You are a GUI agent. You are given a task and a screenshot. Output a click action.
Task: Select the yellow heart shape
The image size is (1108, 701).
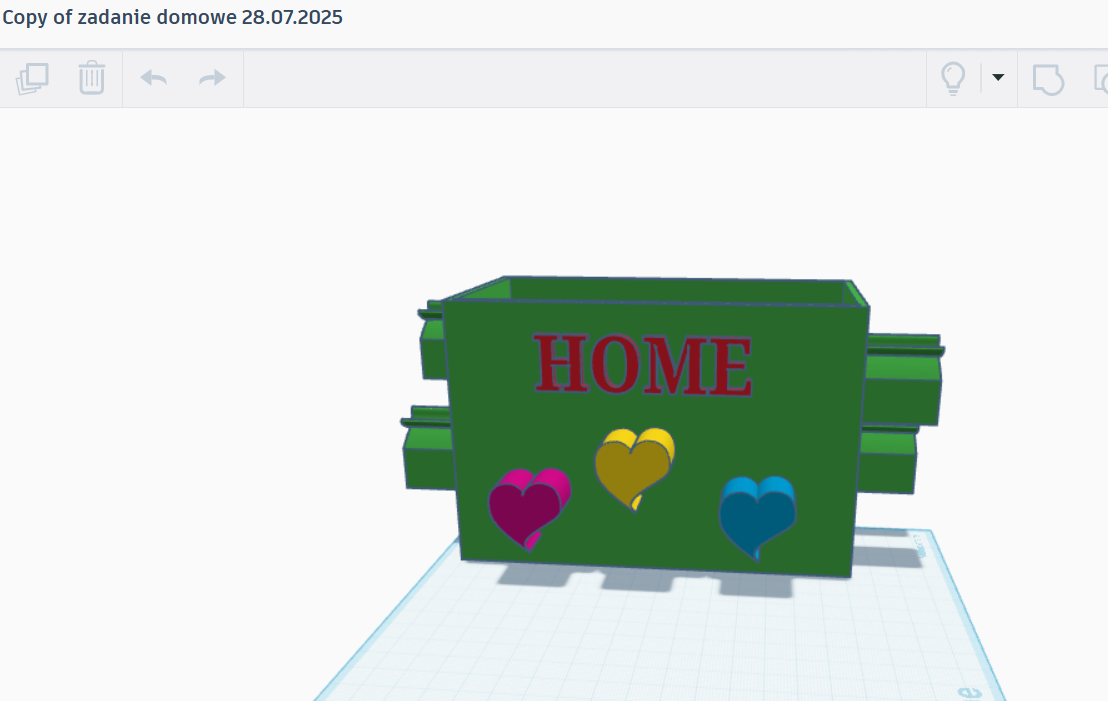tap(634, 467)
